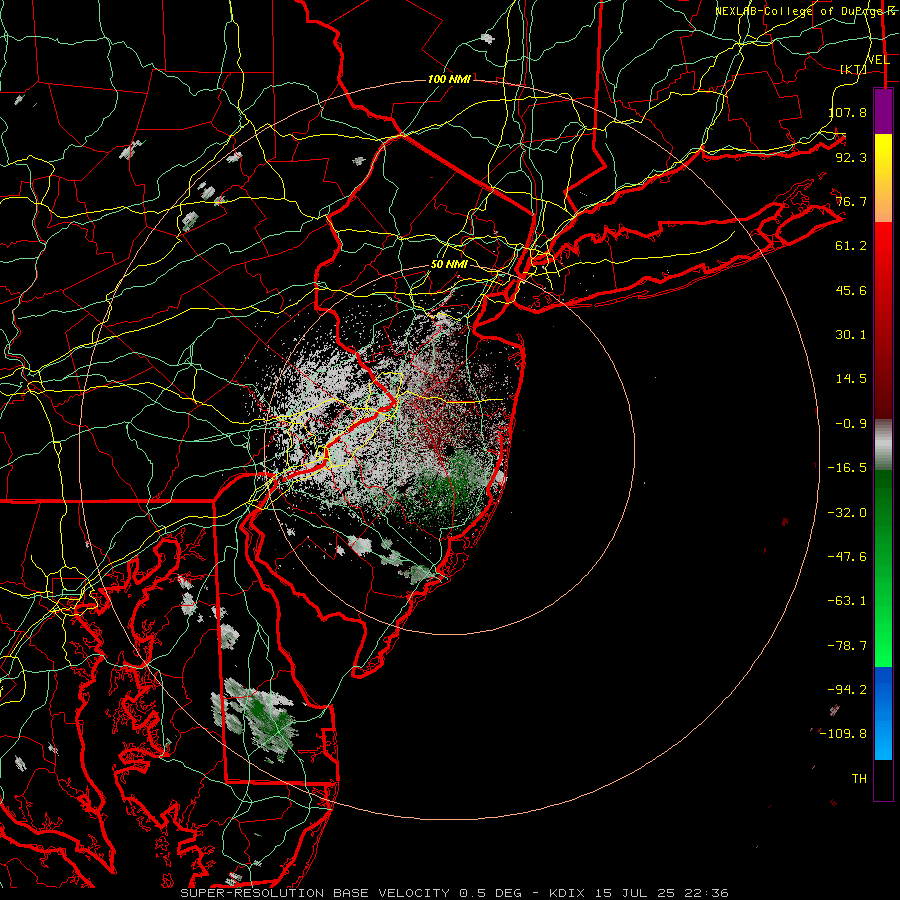Click the -47.6 legend value
900x900 pixels.
(847, 557)
